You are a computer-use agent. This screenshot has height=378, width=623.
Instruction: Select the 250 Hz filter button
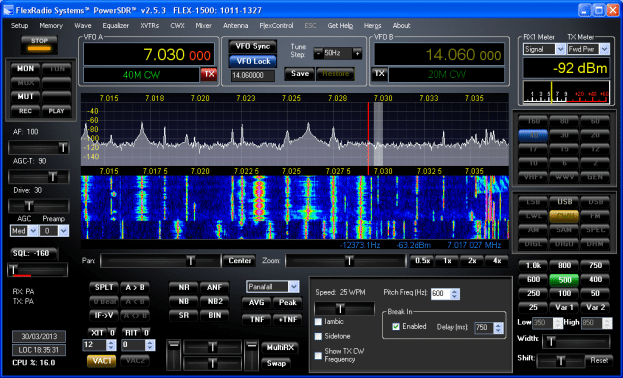tap(533, 293)
